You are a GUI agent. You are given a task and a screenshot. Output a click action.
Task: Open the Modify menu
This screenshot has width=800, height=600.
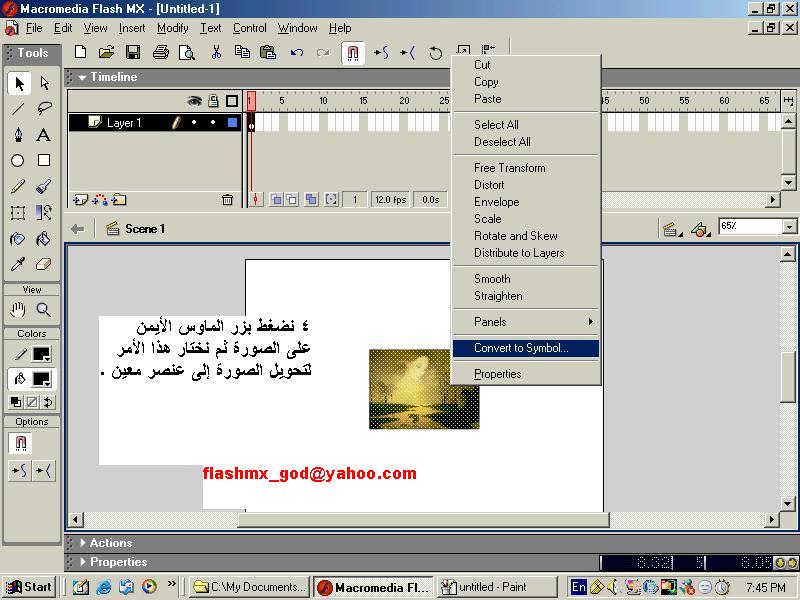pyautogui.click(x=172, y=28)
